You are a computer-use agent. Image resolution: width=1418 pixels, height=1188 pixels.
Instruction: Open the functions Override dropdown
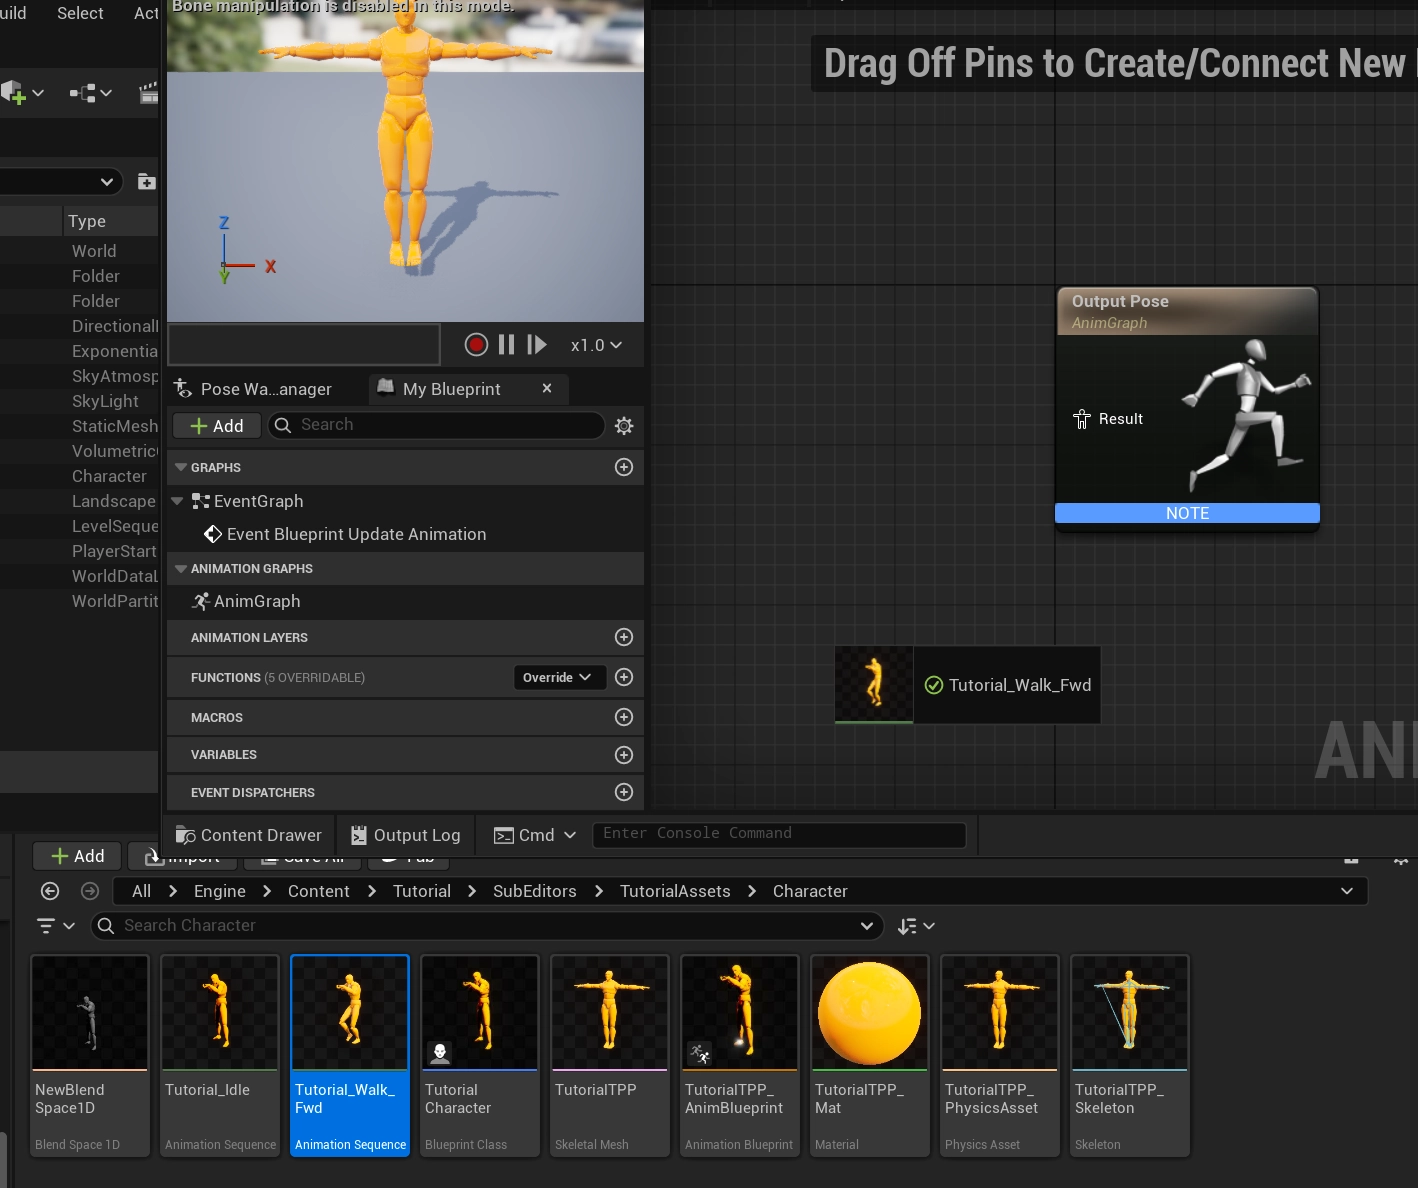pos(557,677)
